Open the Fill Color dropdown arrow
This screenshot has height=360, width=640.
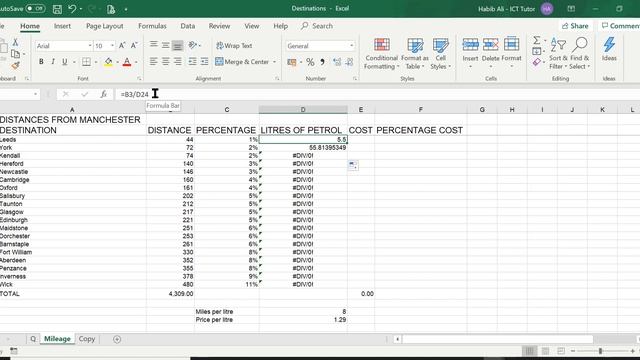coord(117,62)
